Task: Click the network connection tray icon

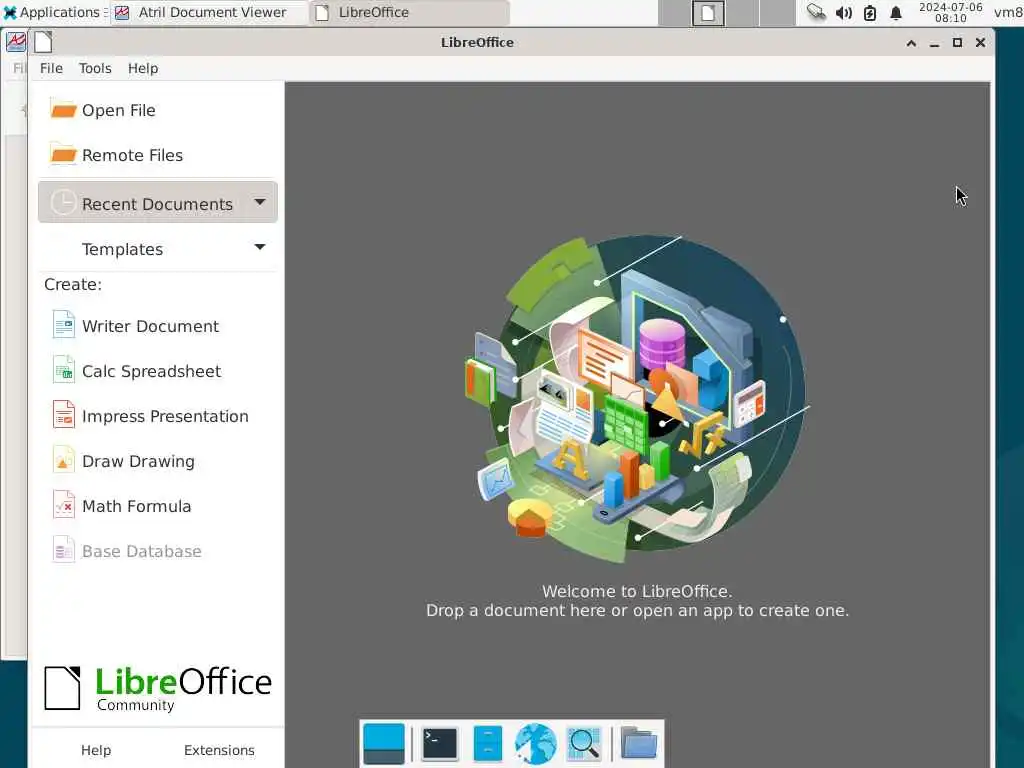Action: [816, 12]
